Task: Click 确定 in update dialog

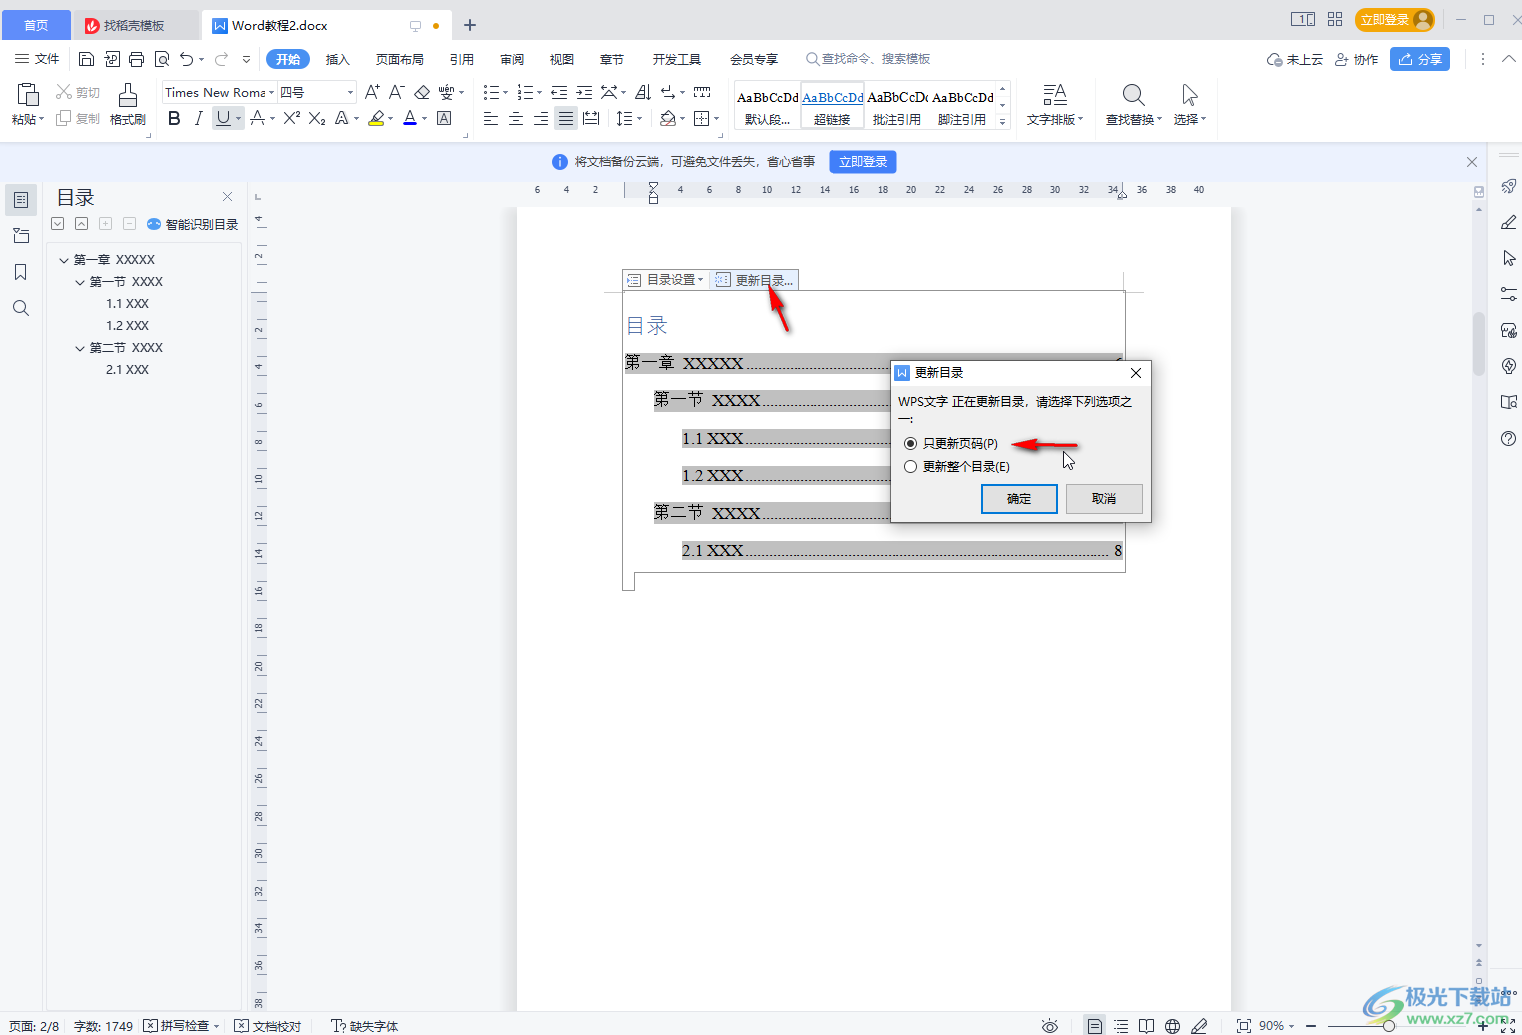Action: [x=1019, y=498]
